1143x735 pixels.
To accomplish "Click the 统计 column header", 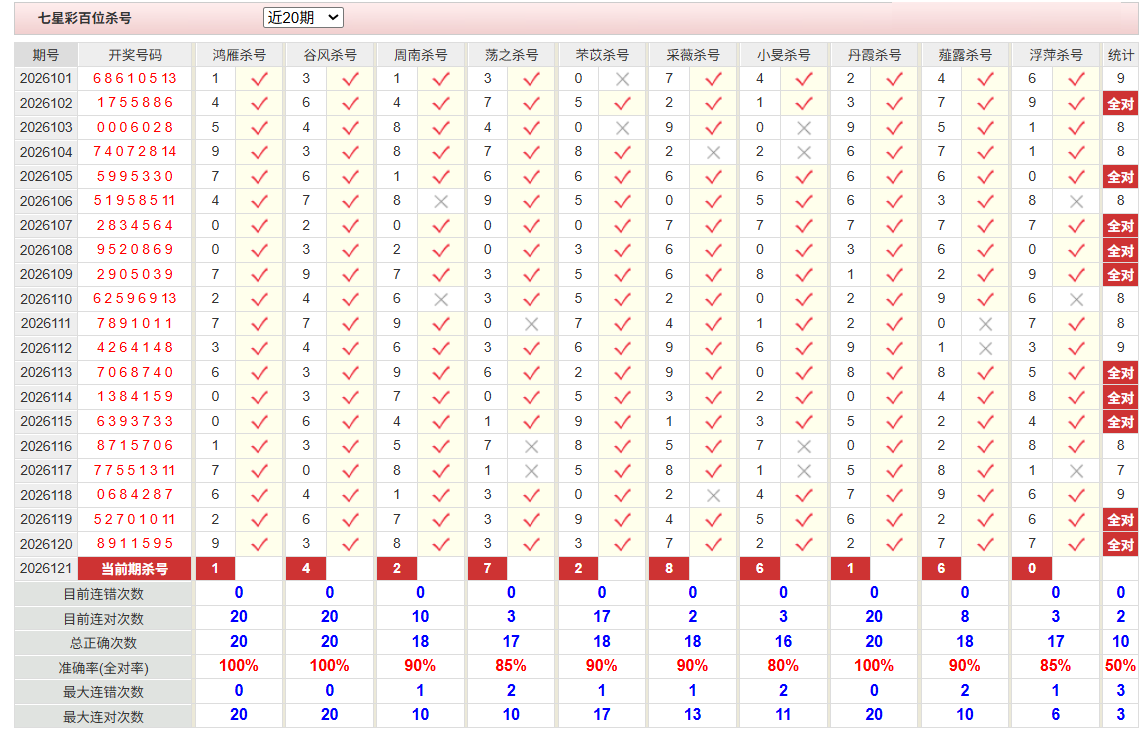I will coord(1120,55).
